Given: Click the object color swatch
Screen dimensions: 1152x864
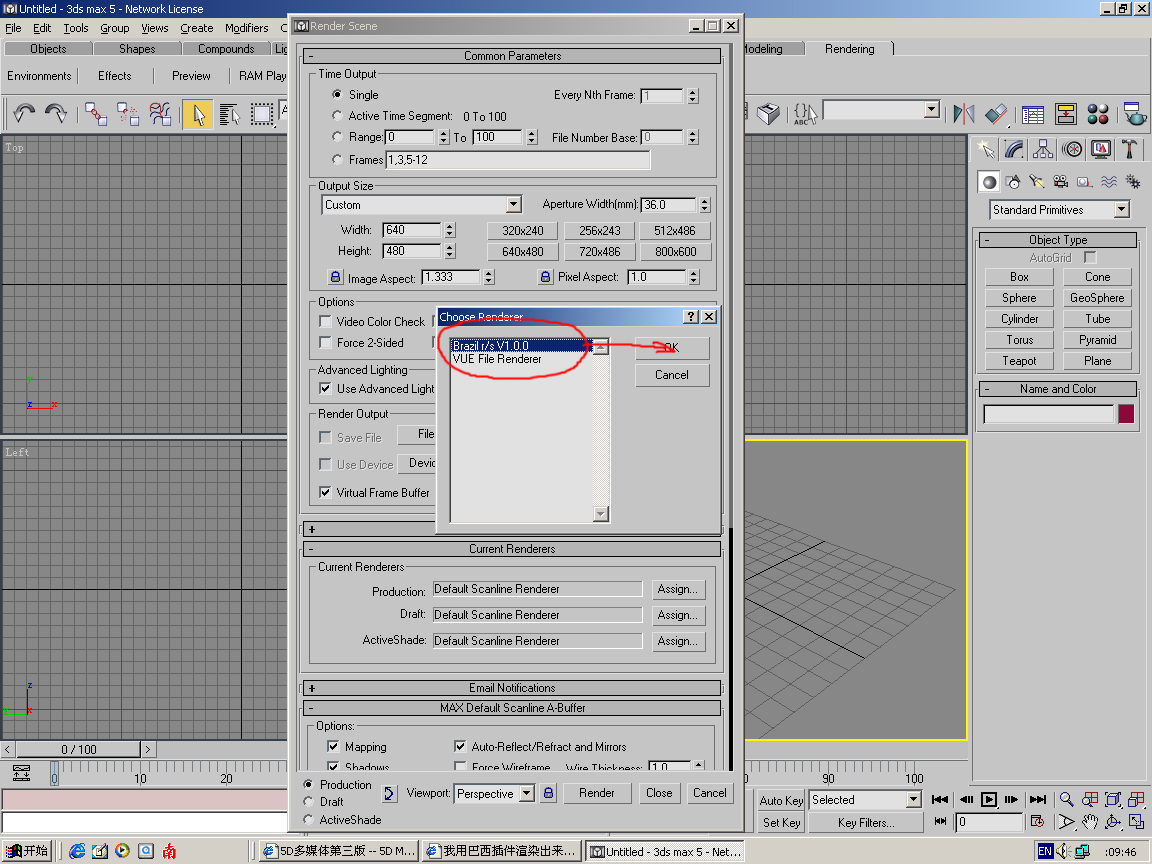Looking at the screenshot, I should click(x=1126, y=414).
